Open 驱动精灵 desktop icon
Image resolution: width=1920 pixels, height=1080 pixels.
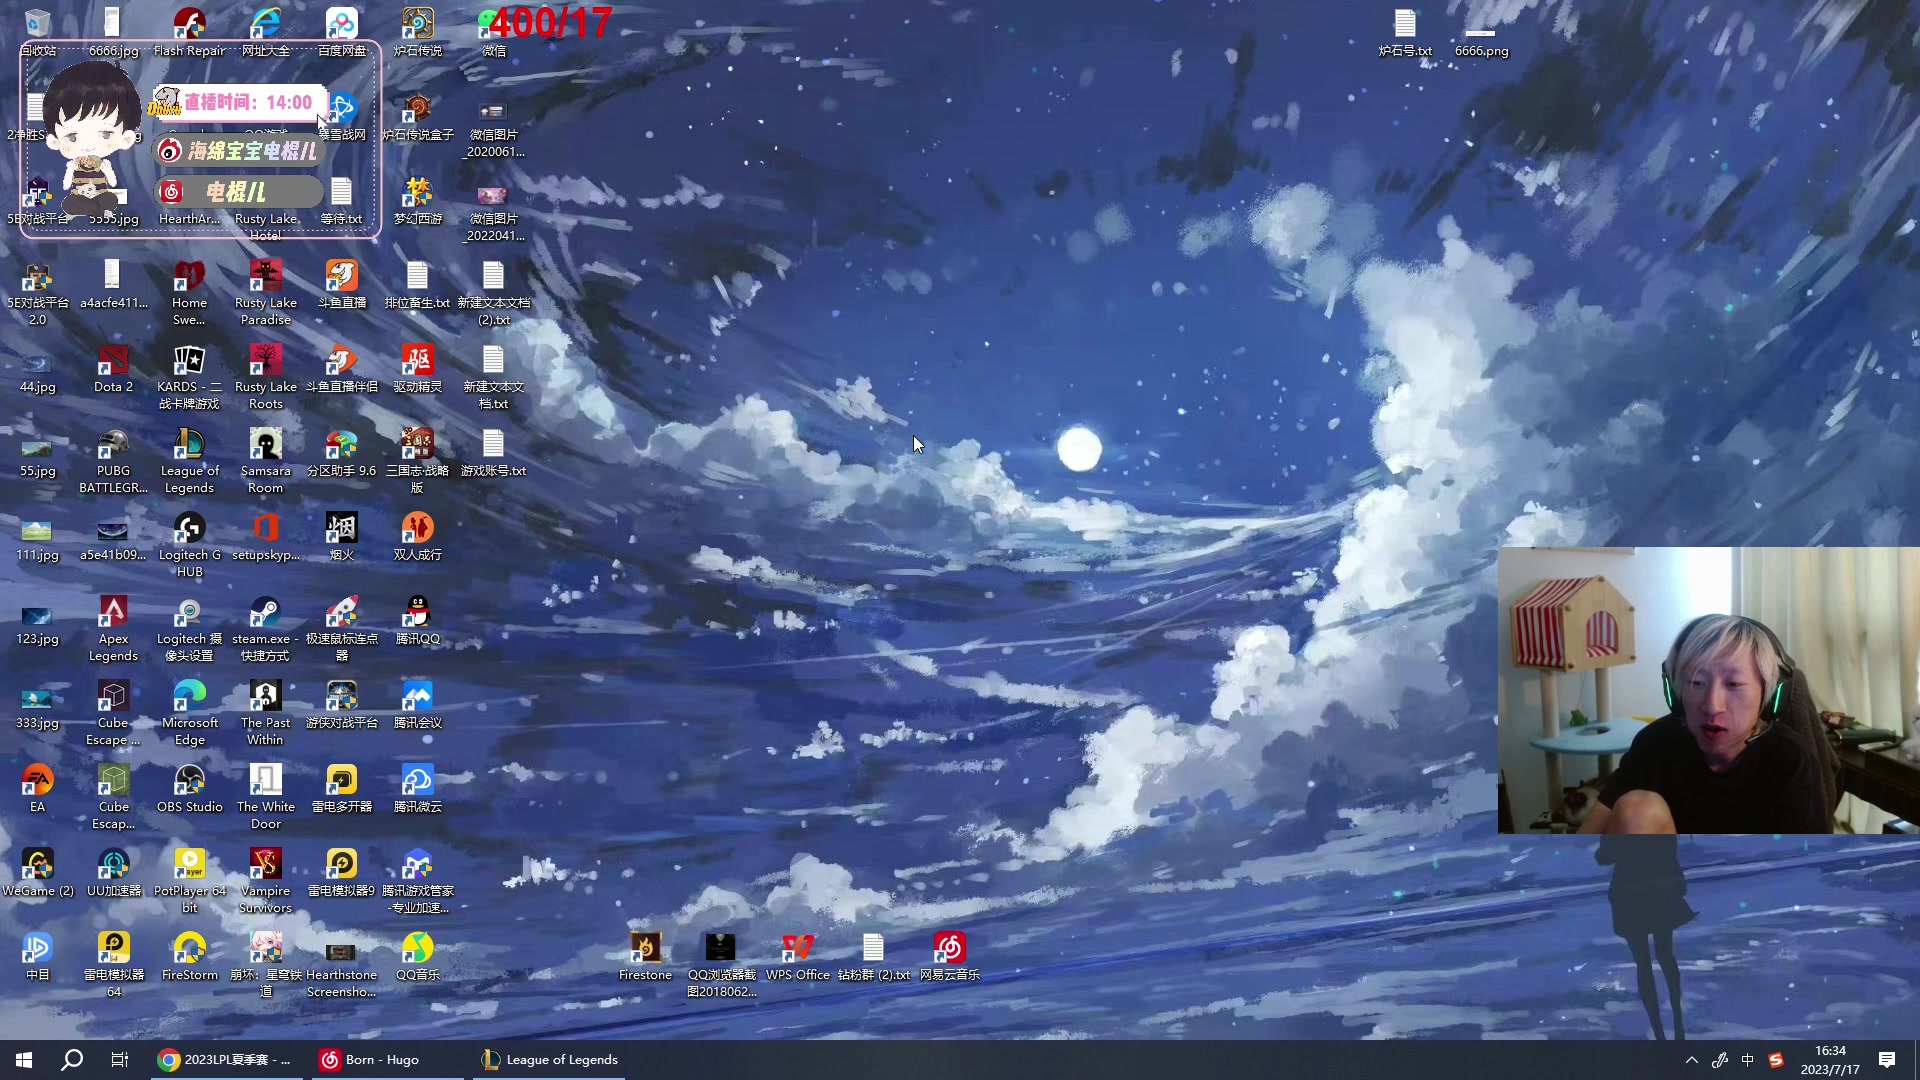tap(417, 368)
